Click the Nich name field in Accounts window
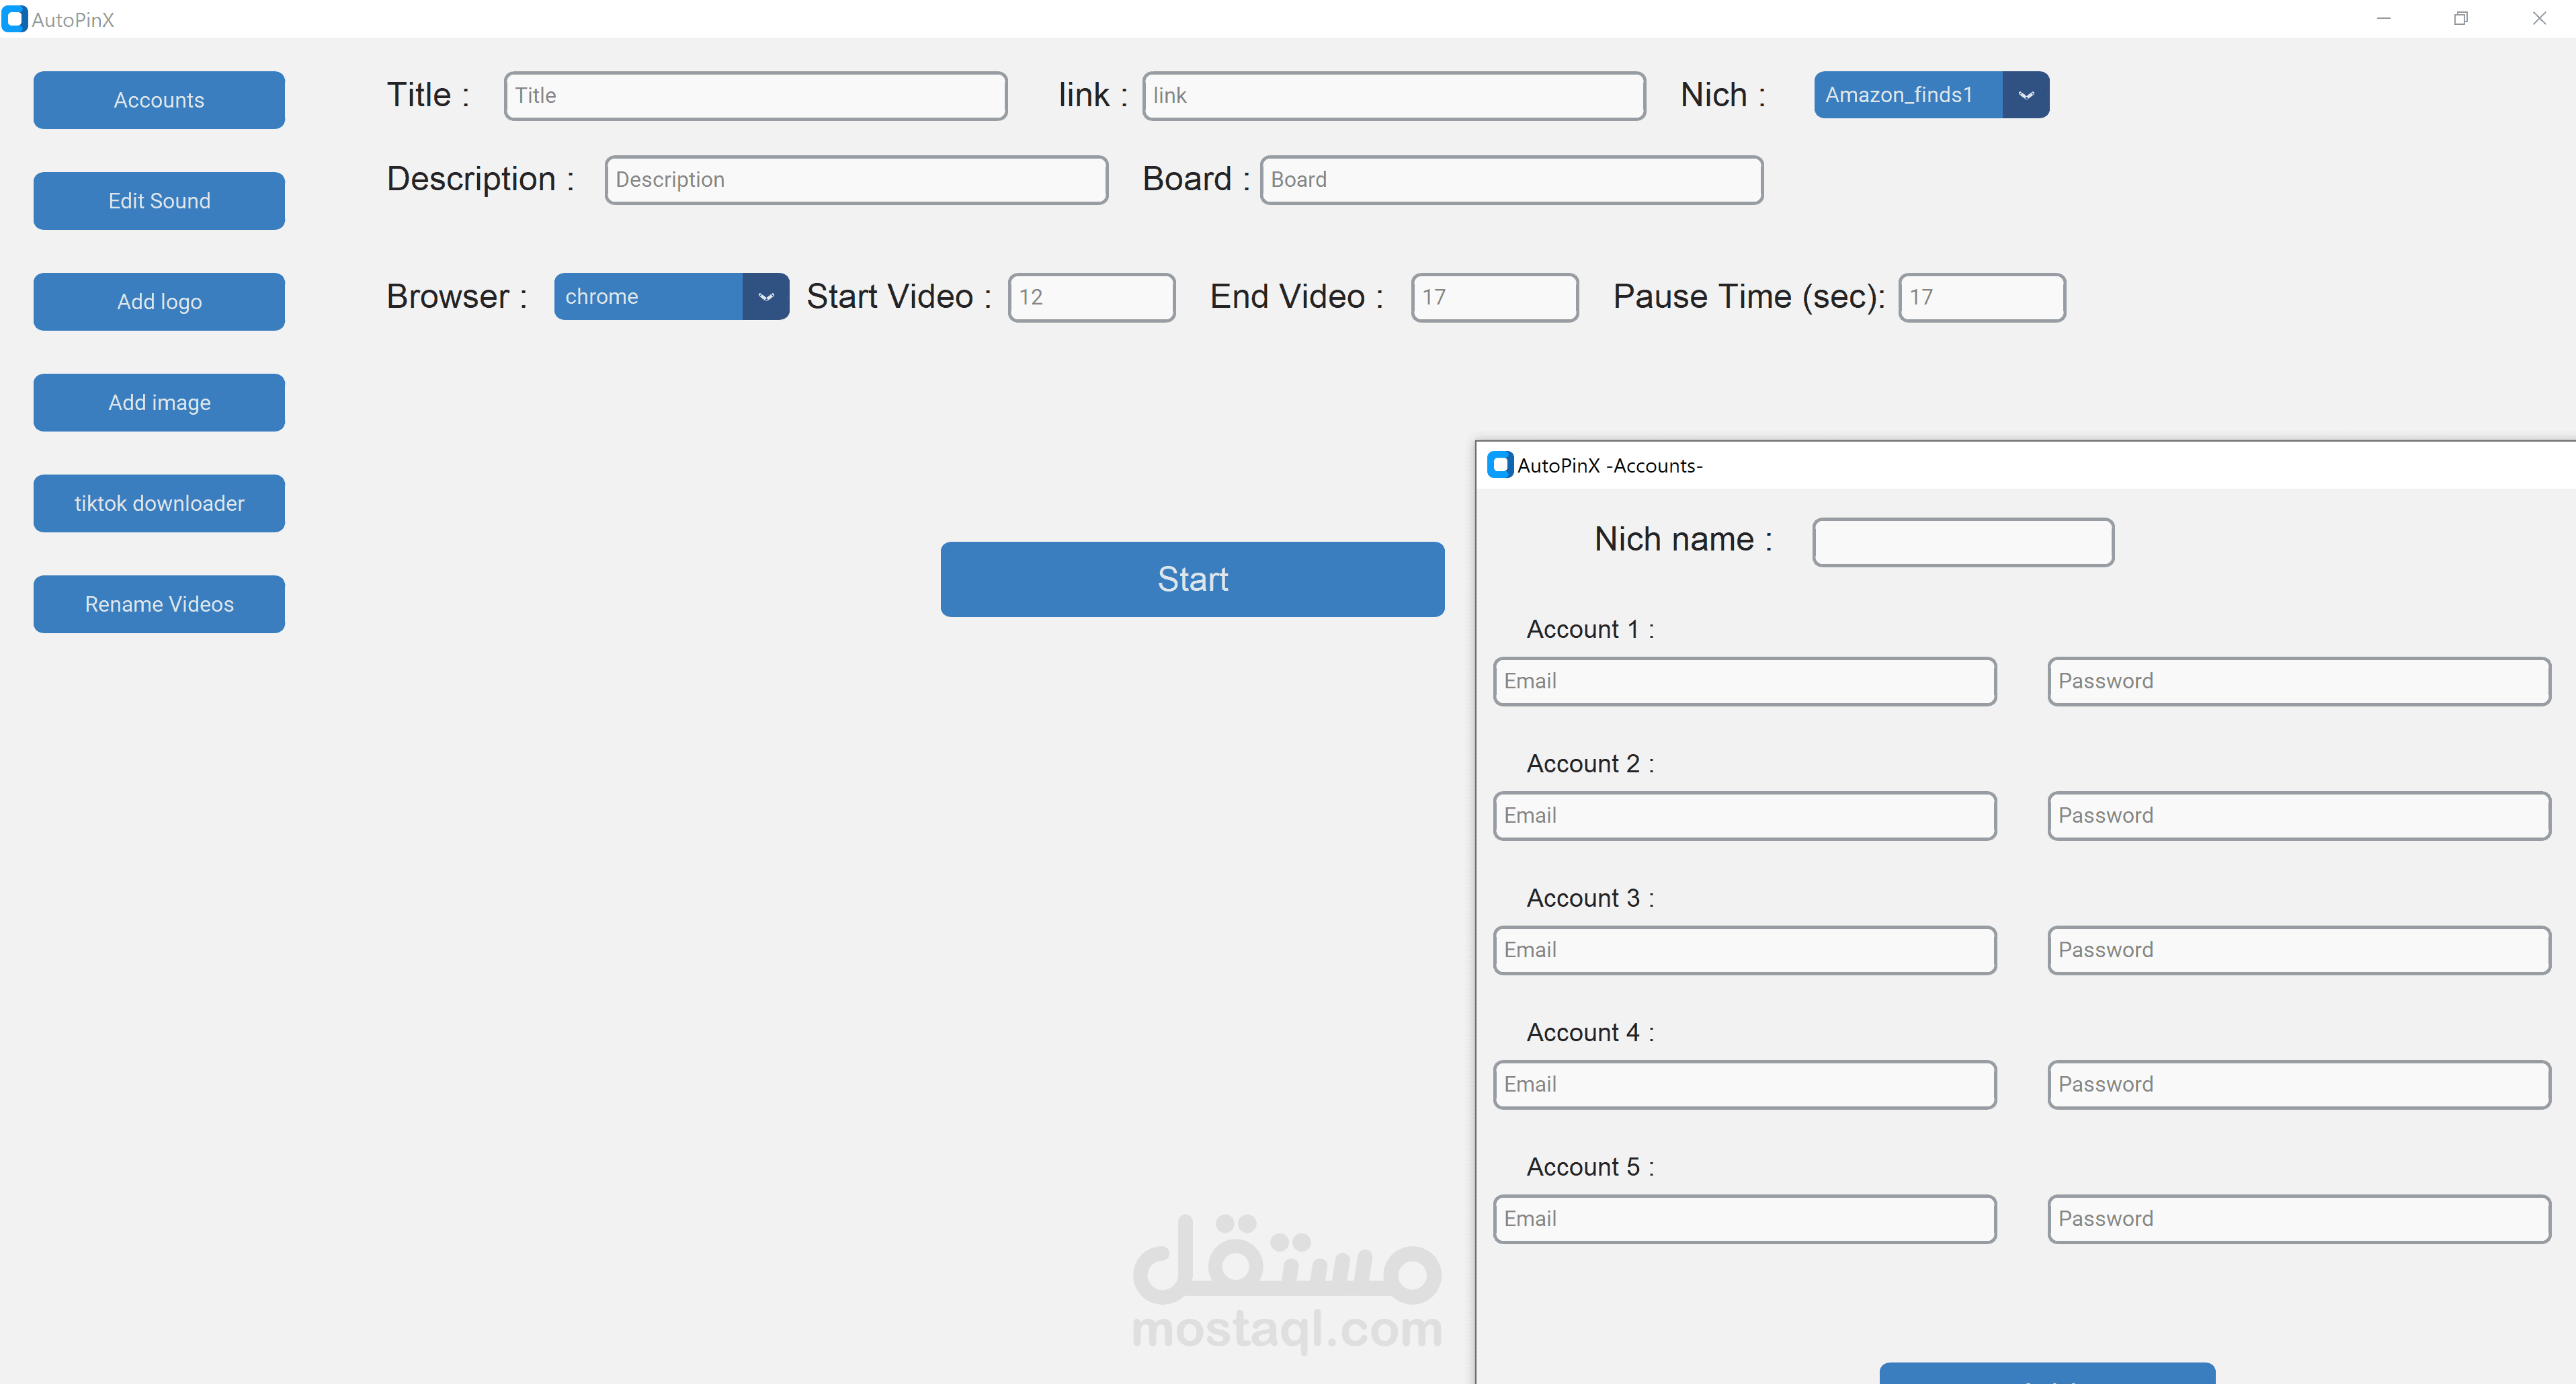The image size is (2576, 1384). [1963, 542]
